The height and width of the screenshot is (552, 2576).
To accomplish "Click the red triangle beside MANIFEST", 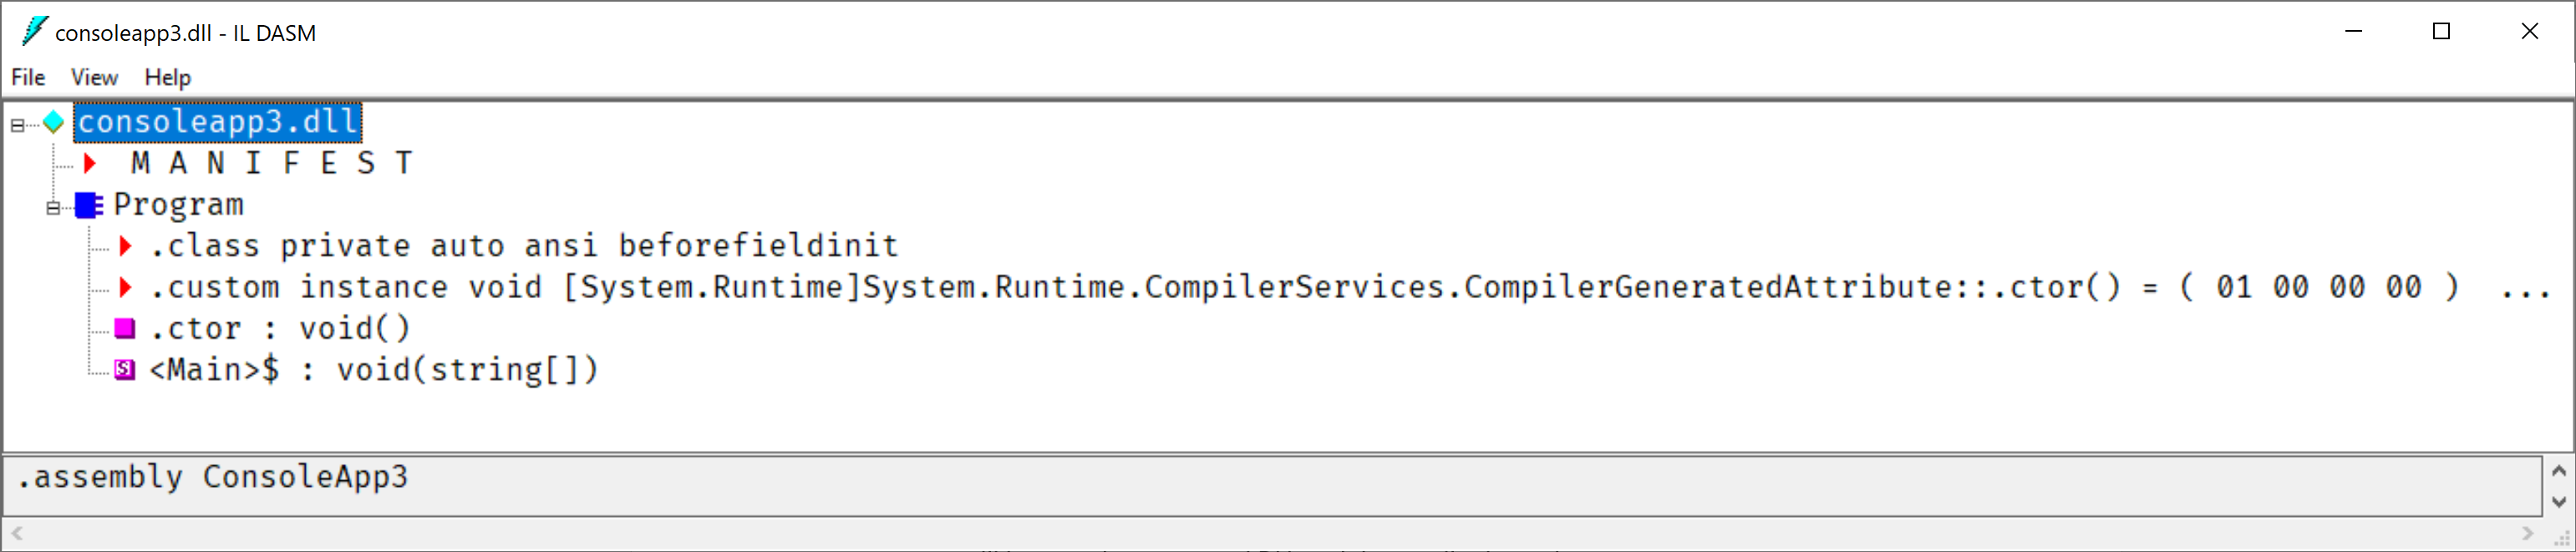I will click(90, 163).
